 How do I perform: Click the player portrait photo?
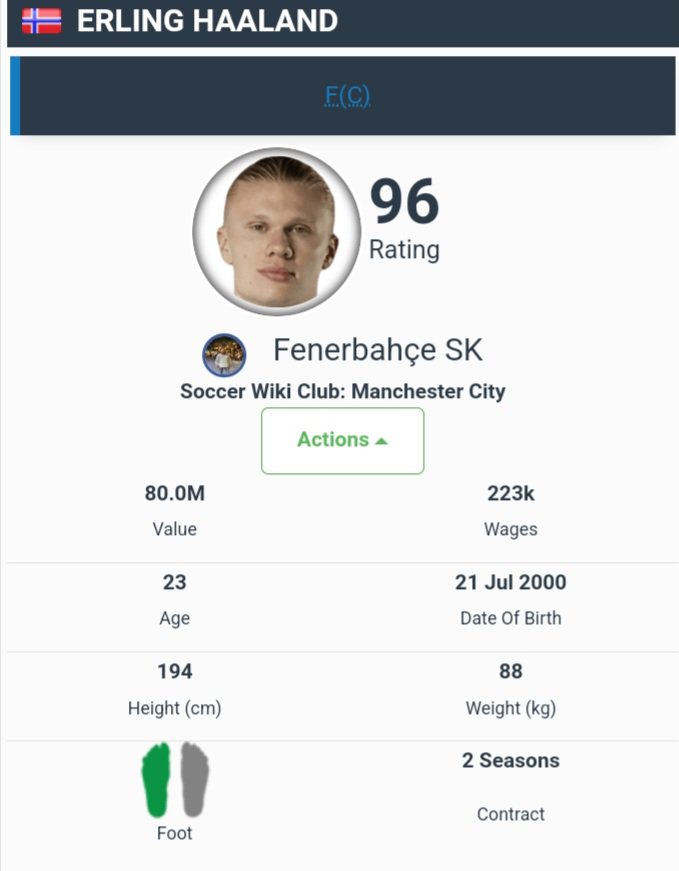[x=276, y=232]
